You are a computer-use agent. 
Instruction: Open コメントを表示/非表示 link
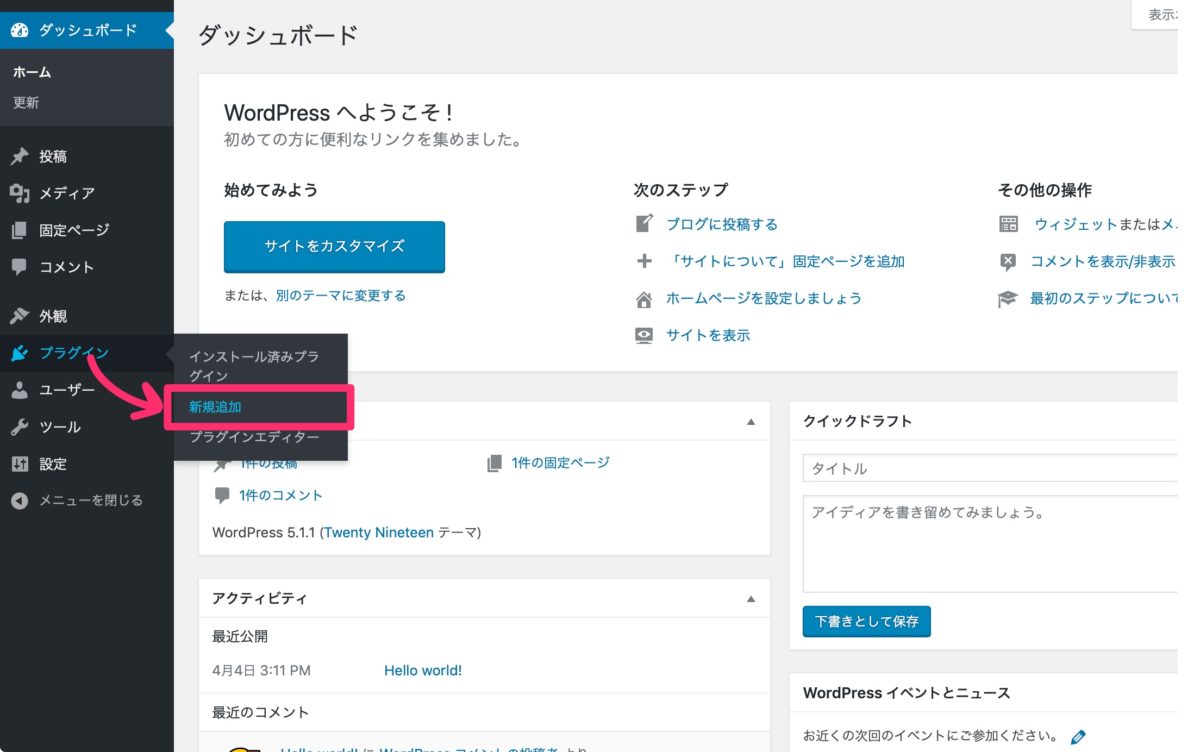[1104, 261]
